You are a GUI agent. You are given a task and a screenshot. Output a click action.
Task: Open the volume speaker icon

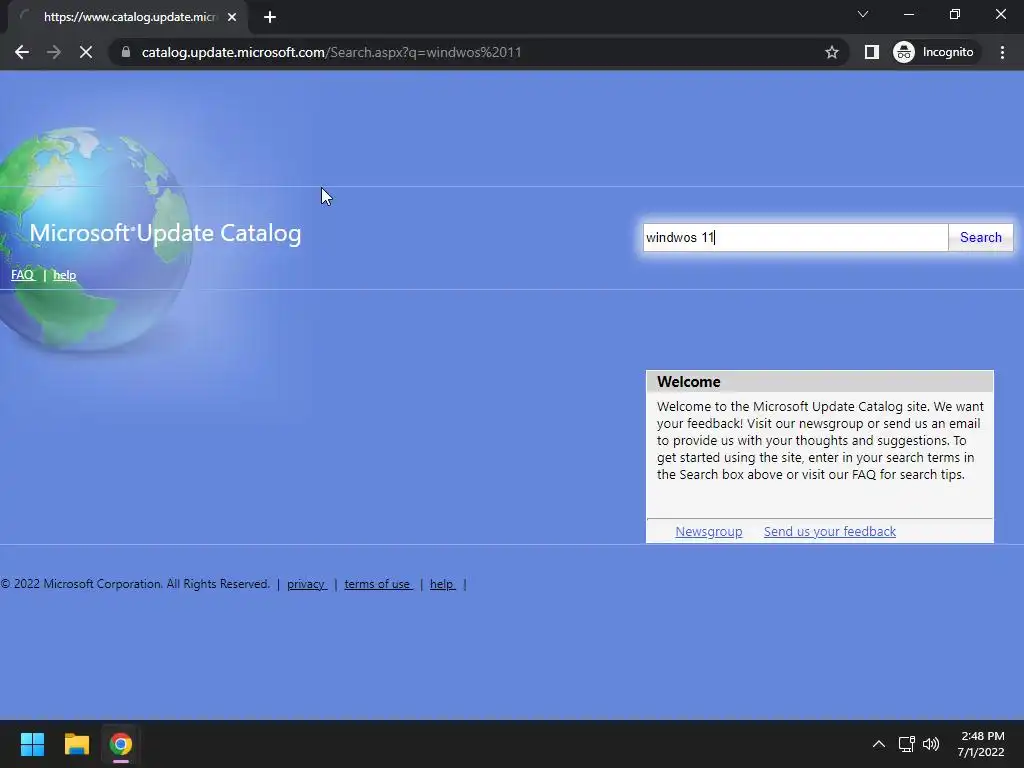pos(931,744)
